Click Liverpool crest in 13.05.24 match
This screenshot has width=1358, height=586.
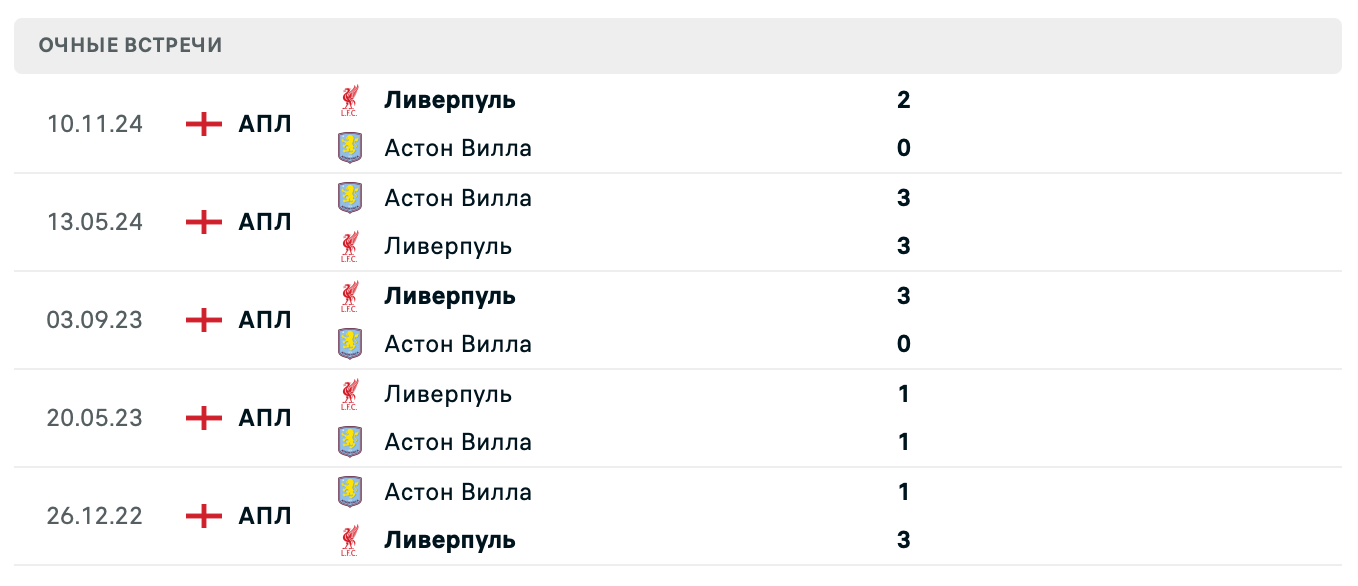coord(349,246)
